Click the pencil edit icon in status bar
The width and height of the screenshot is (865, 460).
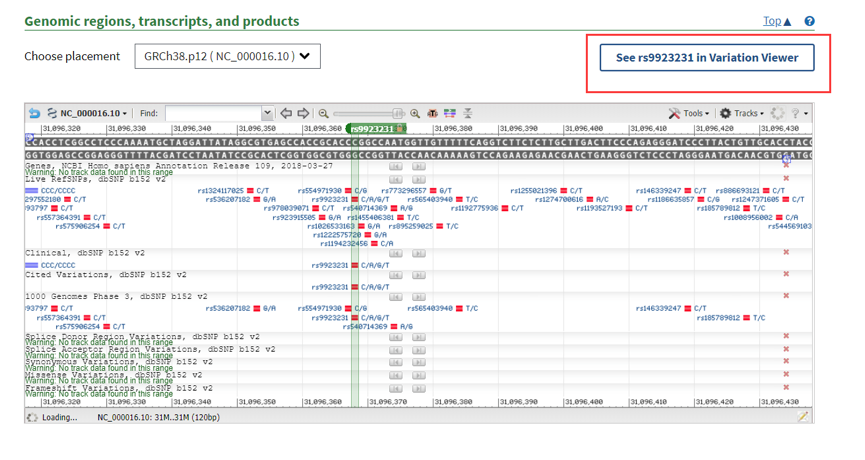(x=803, y=417)
